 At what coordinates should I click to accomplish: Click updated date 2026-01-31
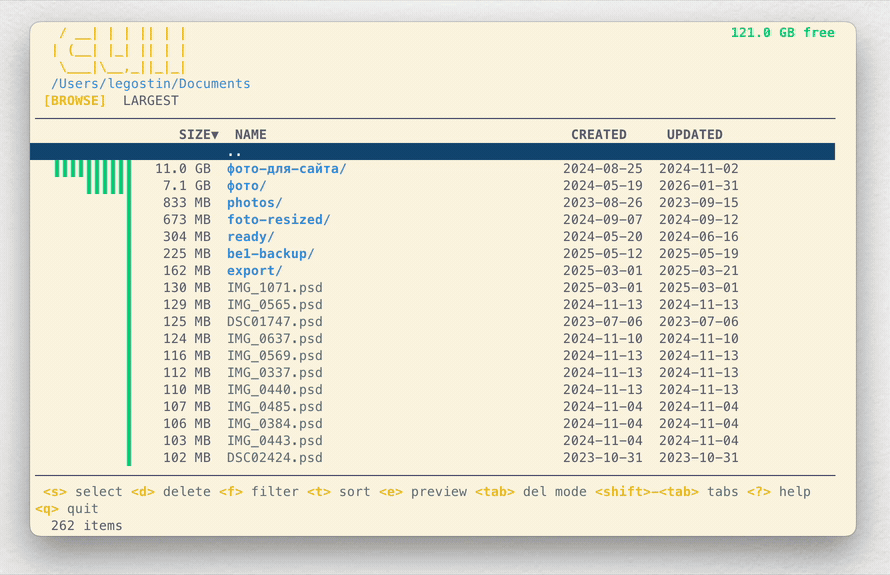coord(699,186)
